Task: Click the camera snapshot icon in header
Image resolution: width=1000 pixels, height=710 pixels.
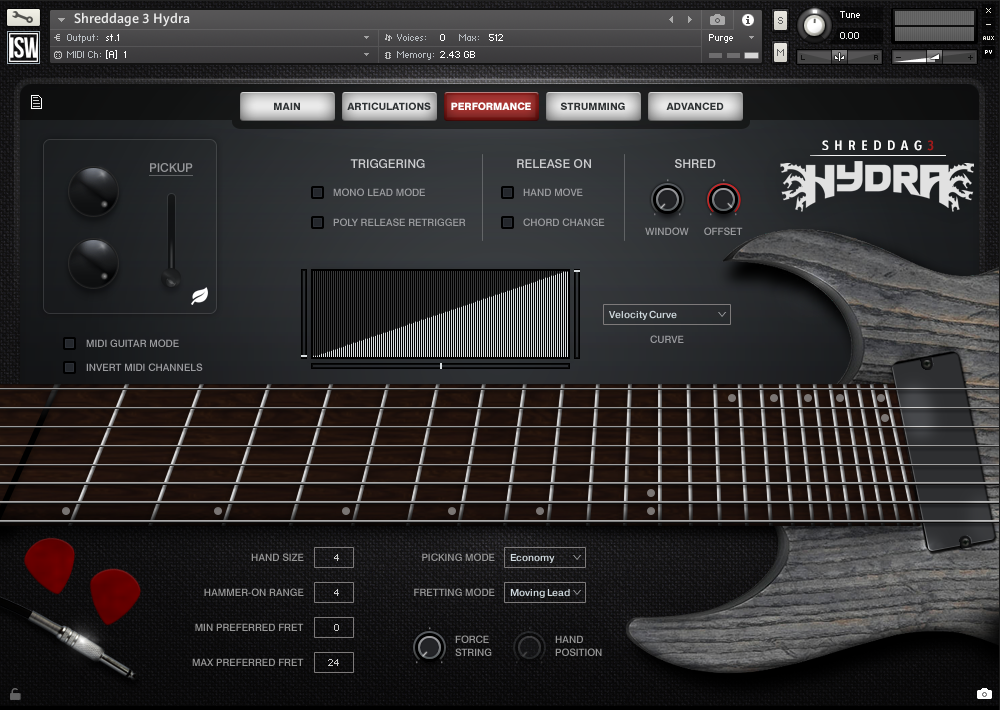Action: pyautogui.click(x=717, y=19)
